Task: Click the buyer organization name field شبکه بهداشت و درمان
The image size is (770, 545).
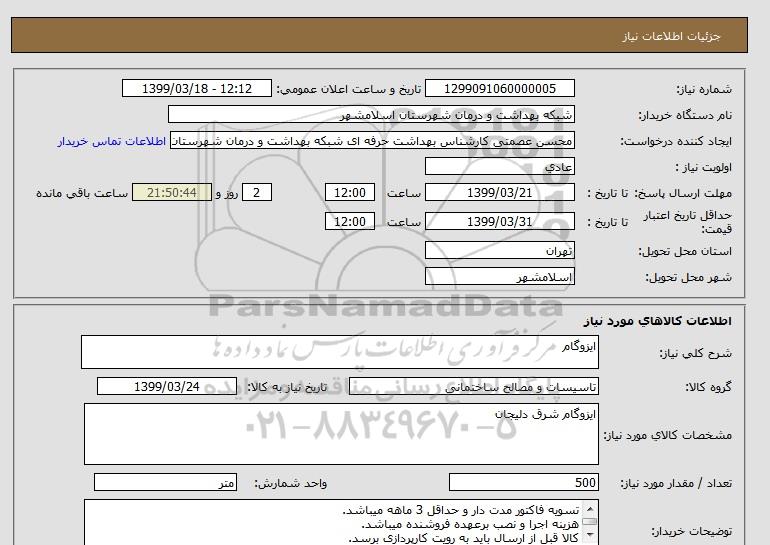Action: click(x=371, y=114)
